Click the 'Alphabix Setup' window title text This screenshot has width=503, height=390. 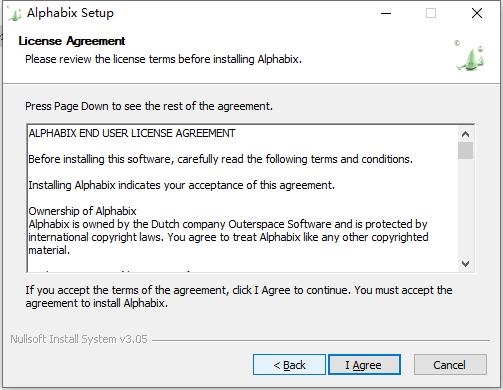(70, 13)
